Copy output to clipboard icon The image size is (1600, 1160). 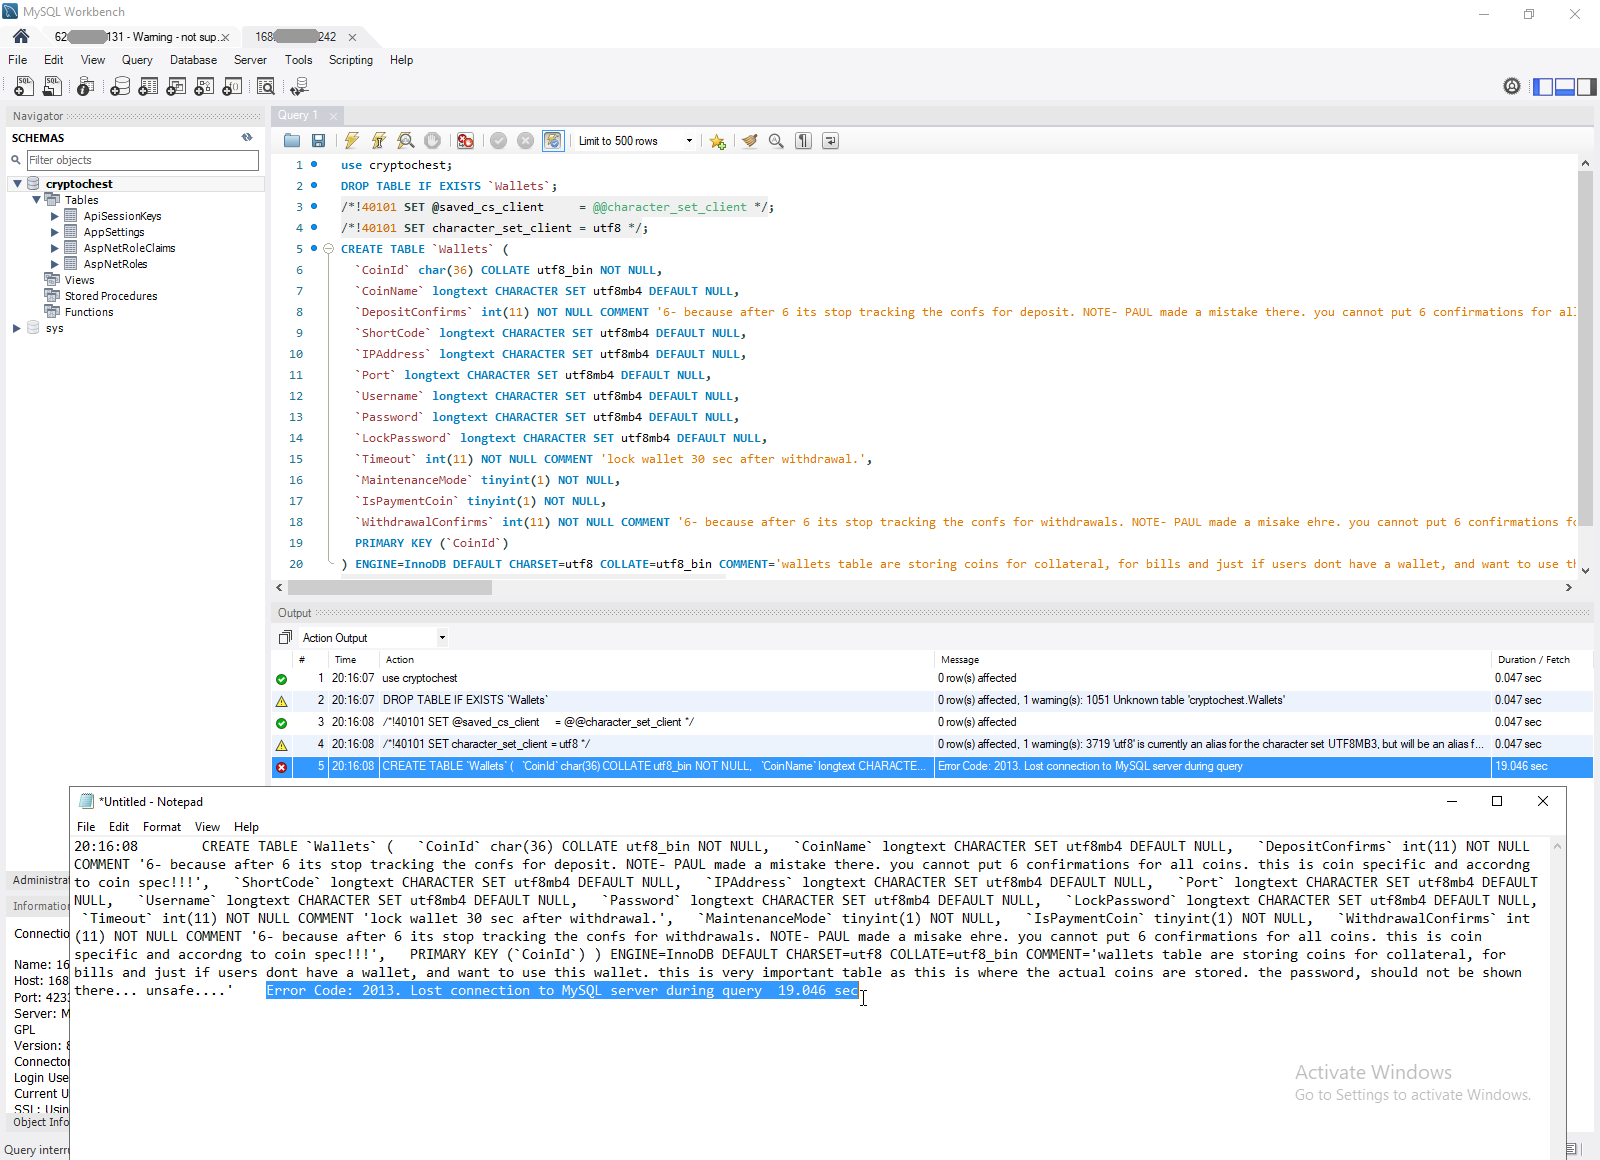click(x=285, y=638)
